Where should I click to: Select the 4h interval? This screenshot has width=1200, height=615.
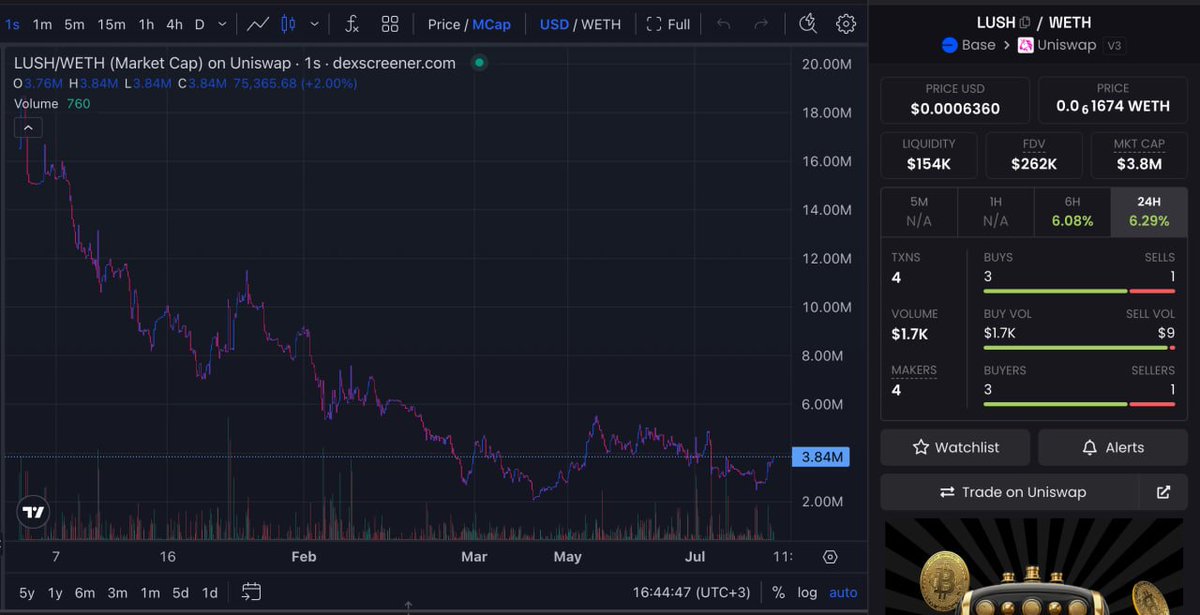pos(174,24)
